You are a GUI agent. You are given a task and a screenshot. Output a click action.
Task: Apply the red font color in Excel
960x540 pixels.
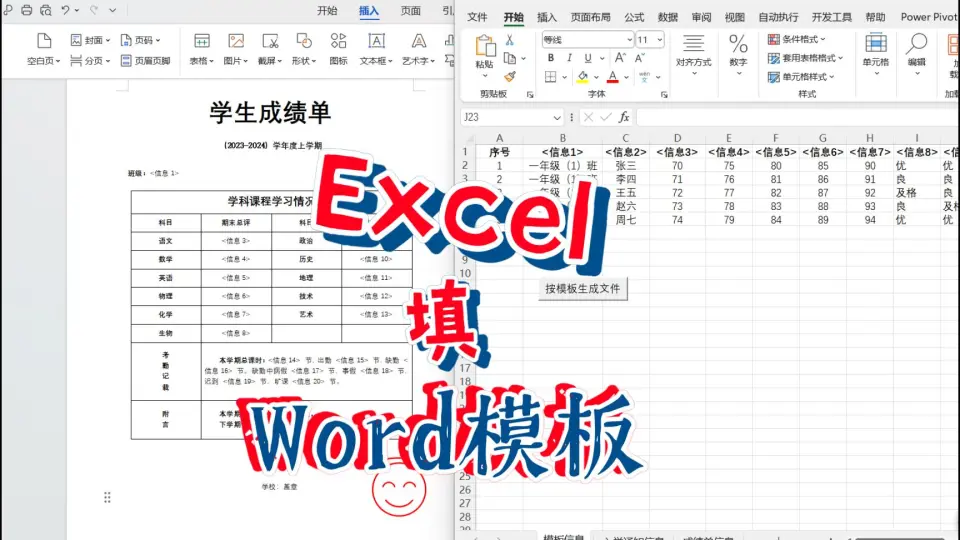coord(612,77)
